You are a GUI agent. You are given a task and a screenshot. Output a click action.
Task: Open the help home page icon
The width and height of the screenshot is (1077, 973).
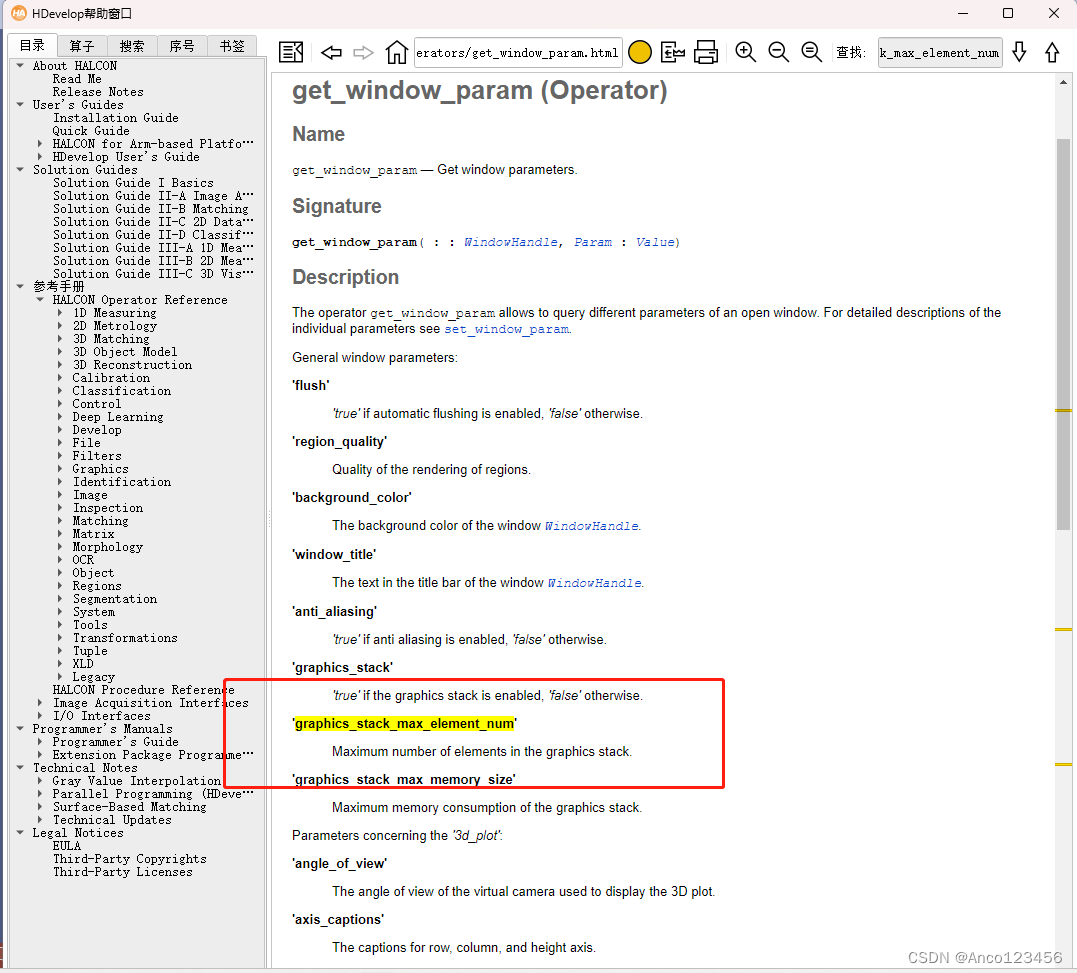[396, 52]
